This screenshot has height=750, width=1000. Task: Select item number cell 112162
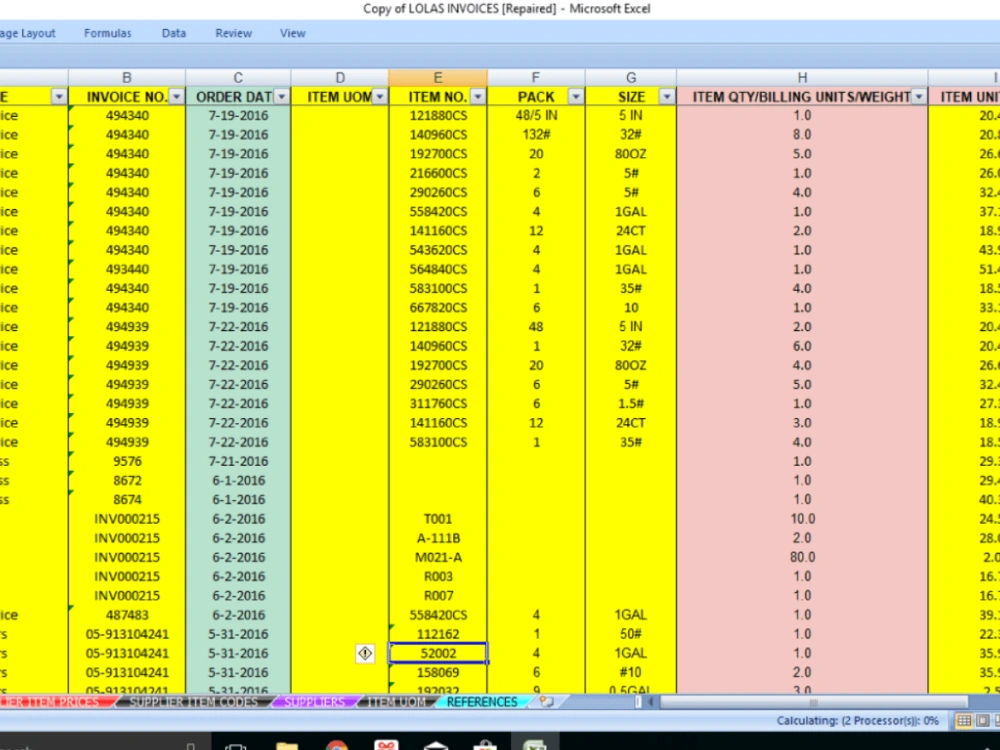coord(438,634)
